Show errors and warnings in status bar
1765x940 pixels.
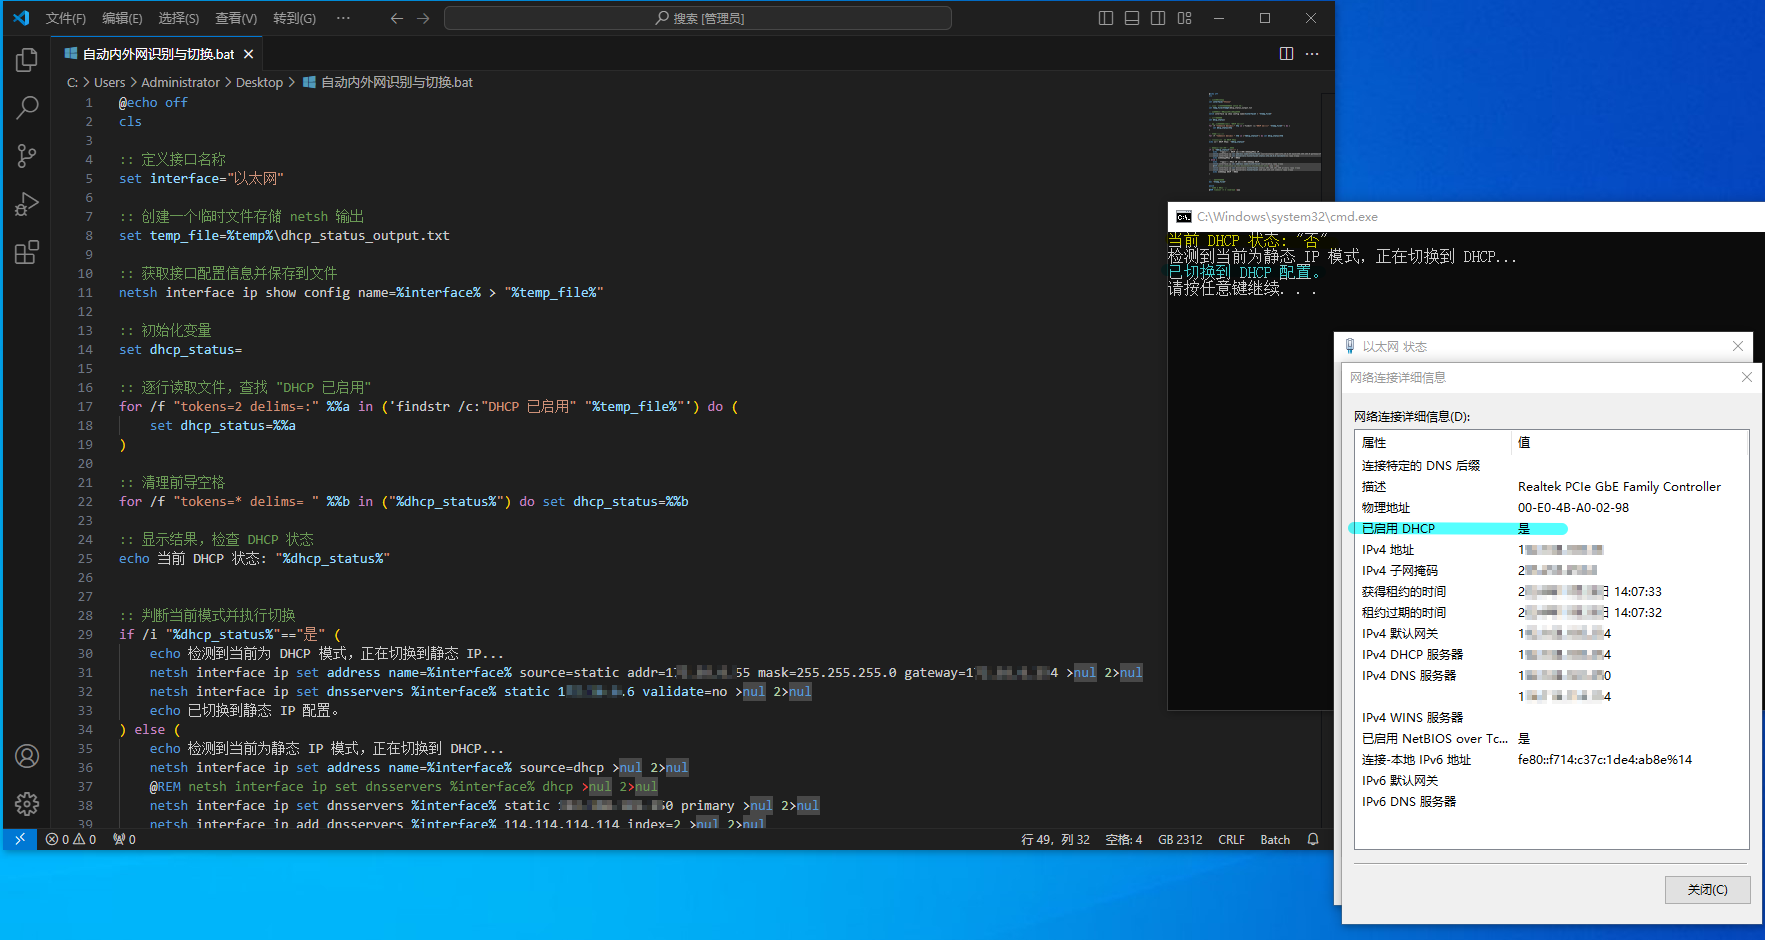(x=71, y=839)
